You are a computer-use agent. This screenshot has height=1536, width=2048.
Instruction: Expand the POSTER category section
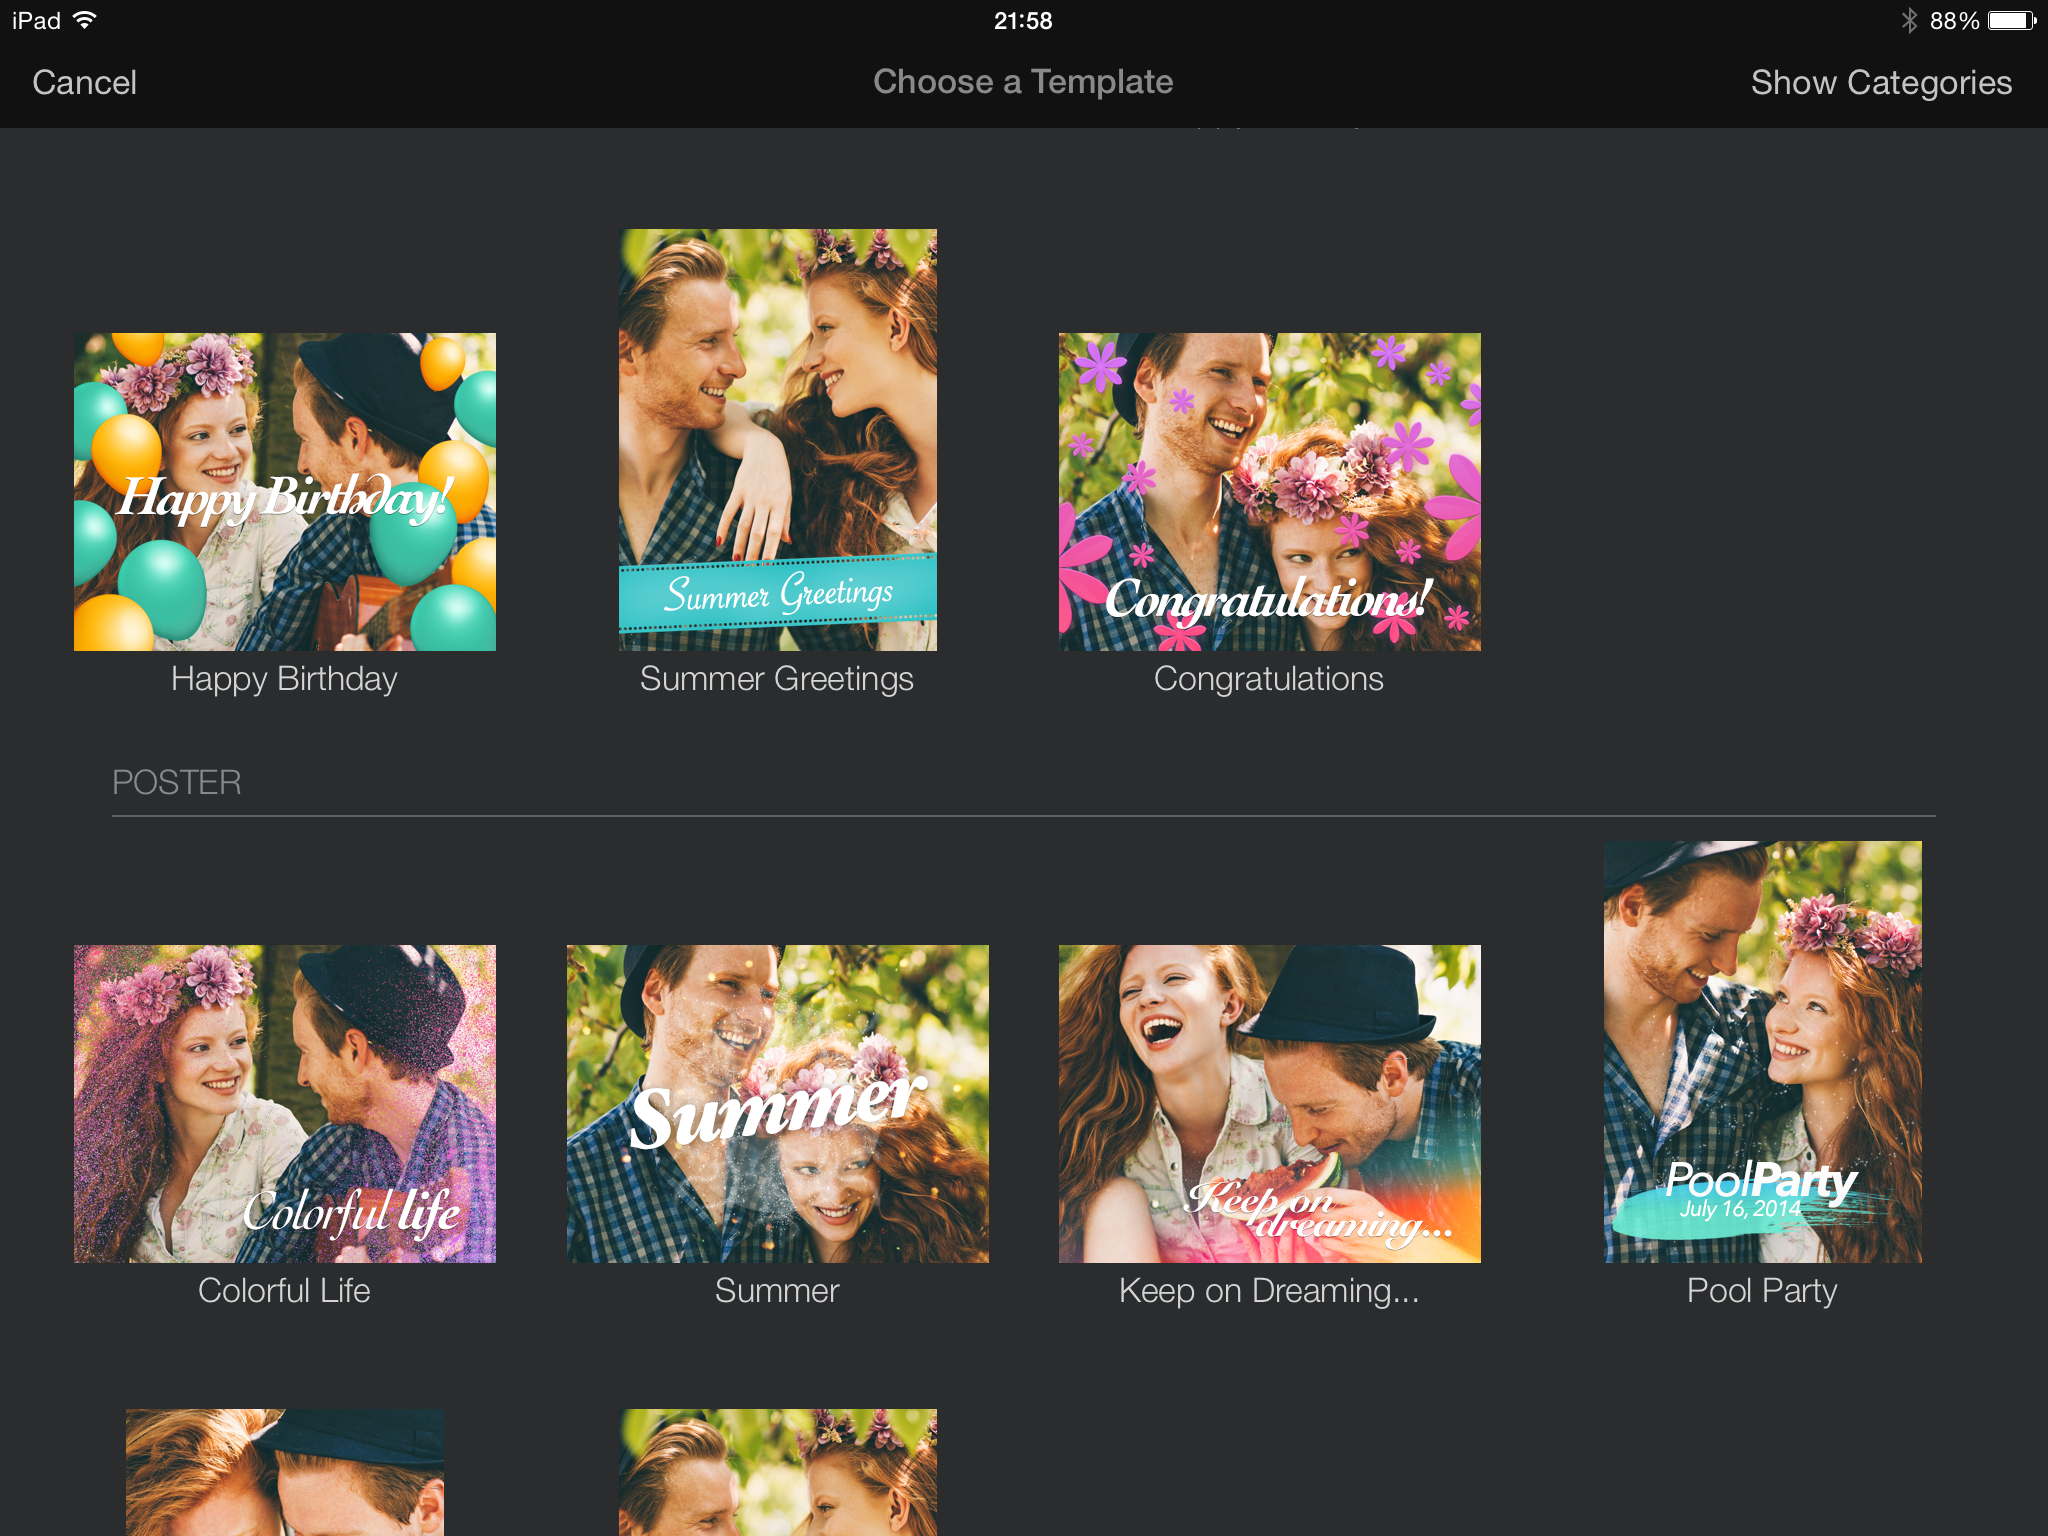click(177, 783)
